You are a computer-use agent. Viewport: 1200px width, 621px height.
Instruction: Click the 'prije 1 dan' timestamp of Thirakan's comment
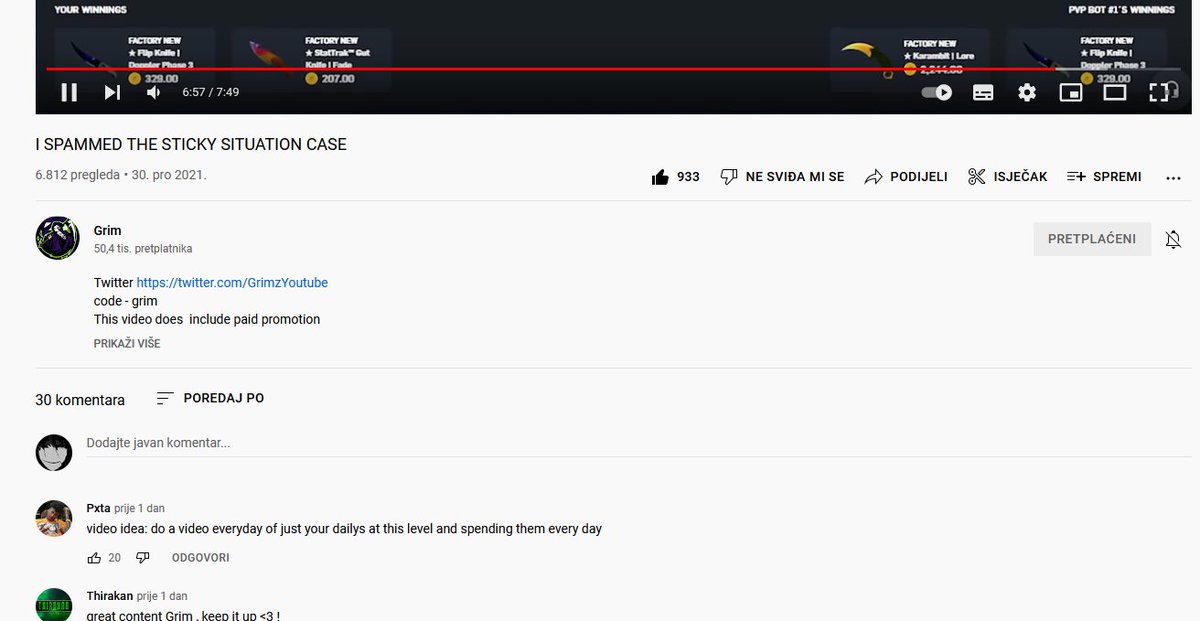(x=162, y=596)
